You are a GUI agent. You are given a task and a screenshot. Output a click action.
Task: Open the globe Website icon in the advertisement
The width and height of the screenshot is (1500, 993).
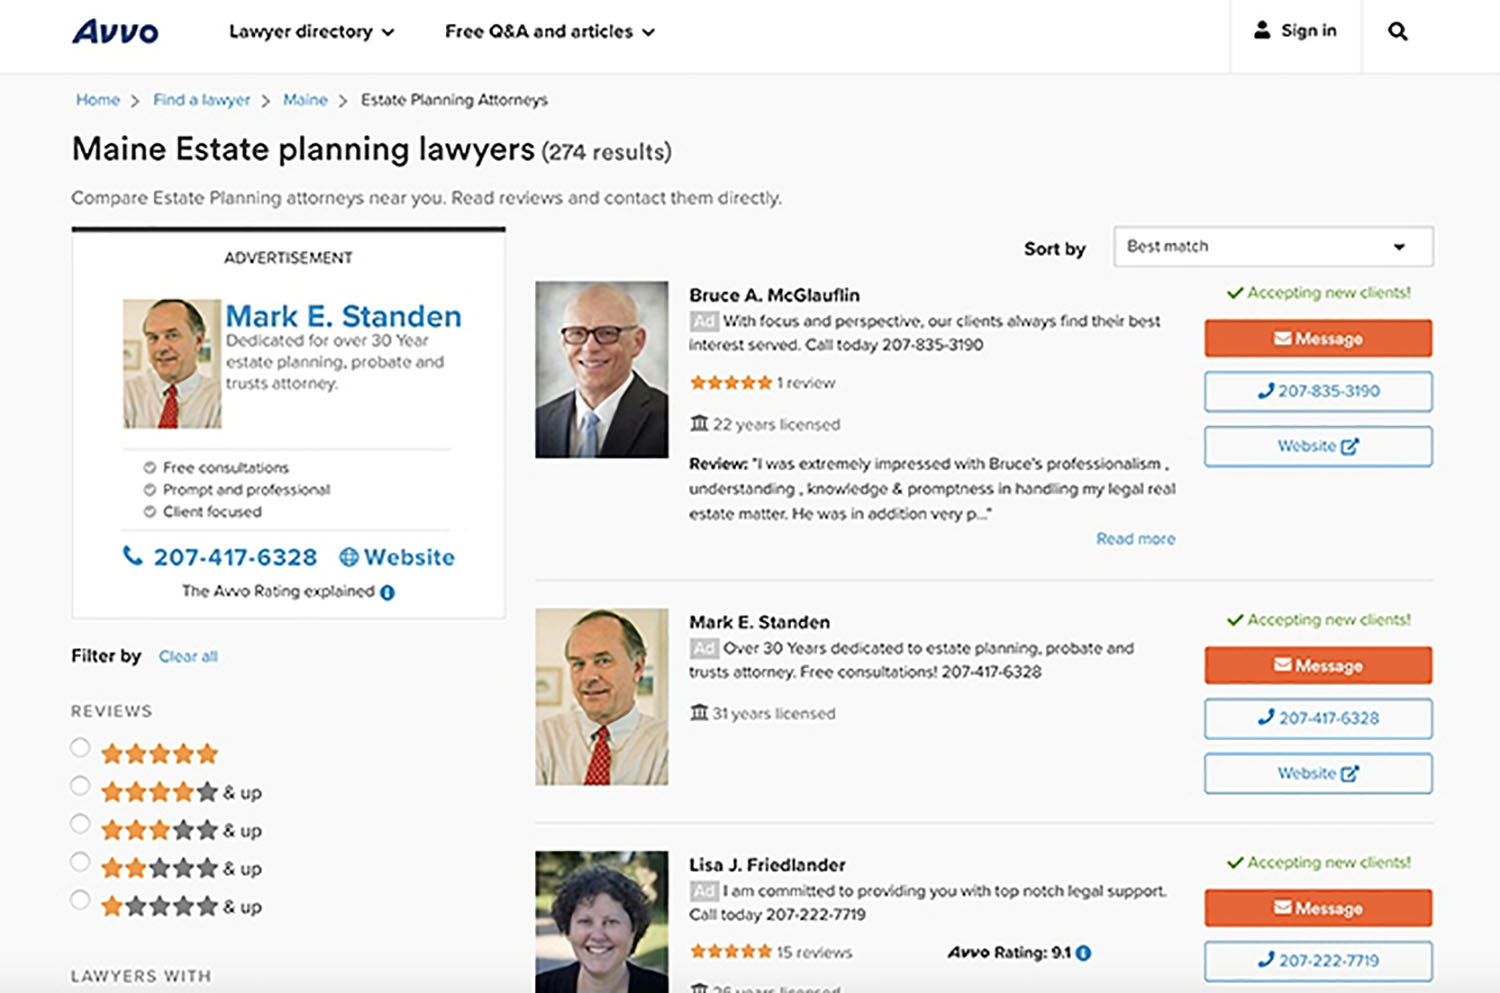pyautogui.click(x=349, y=557)
